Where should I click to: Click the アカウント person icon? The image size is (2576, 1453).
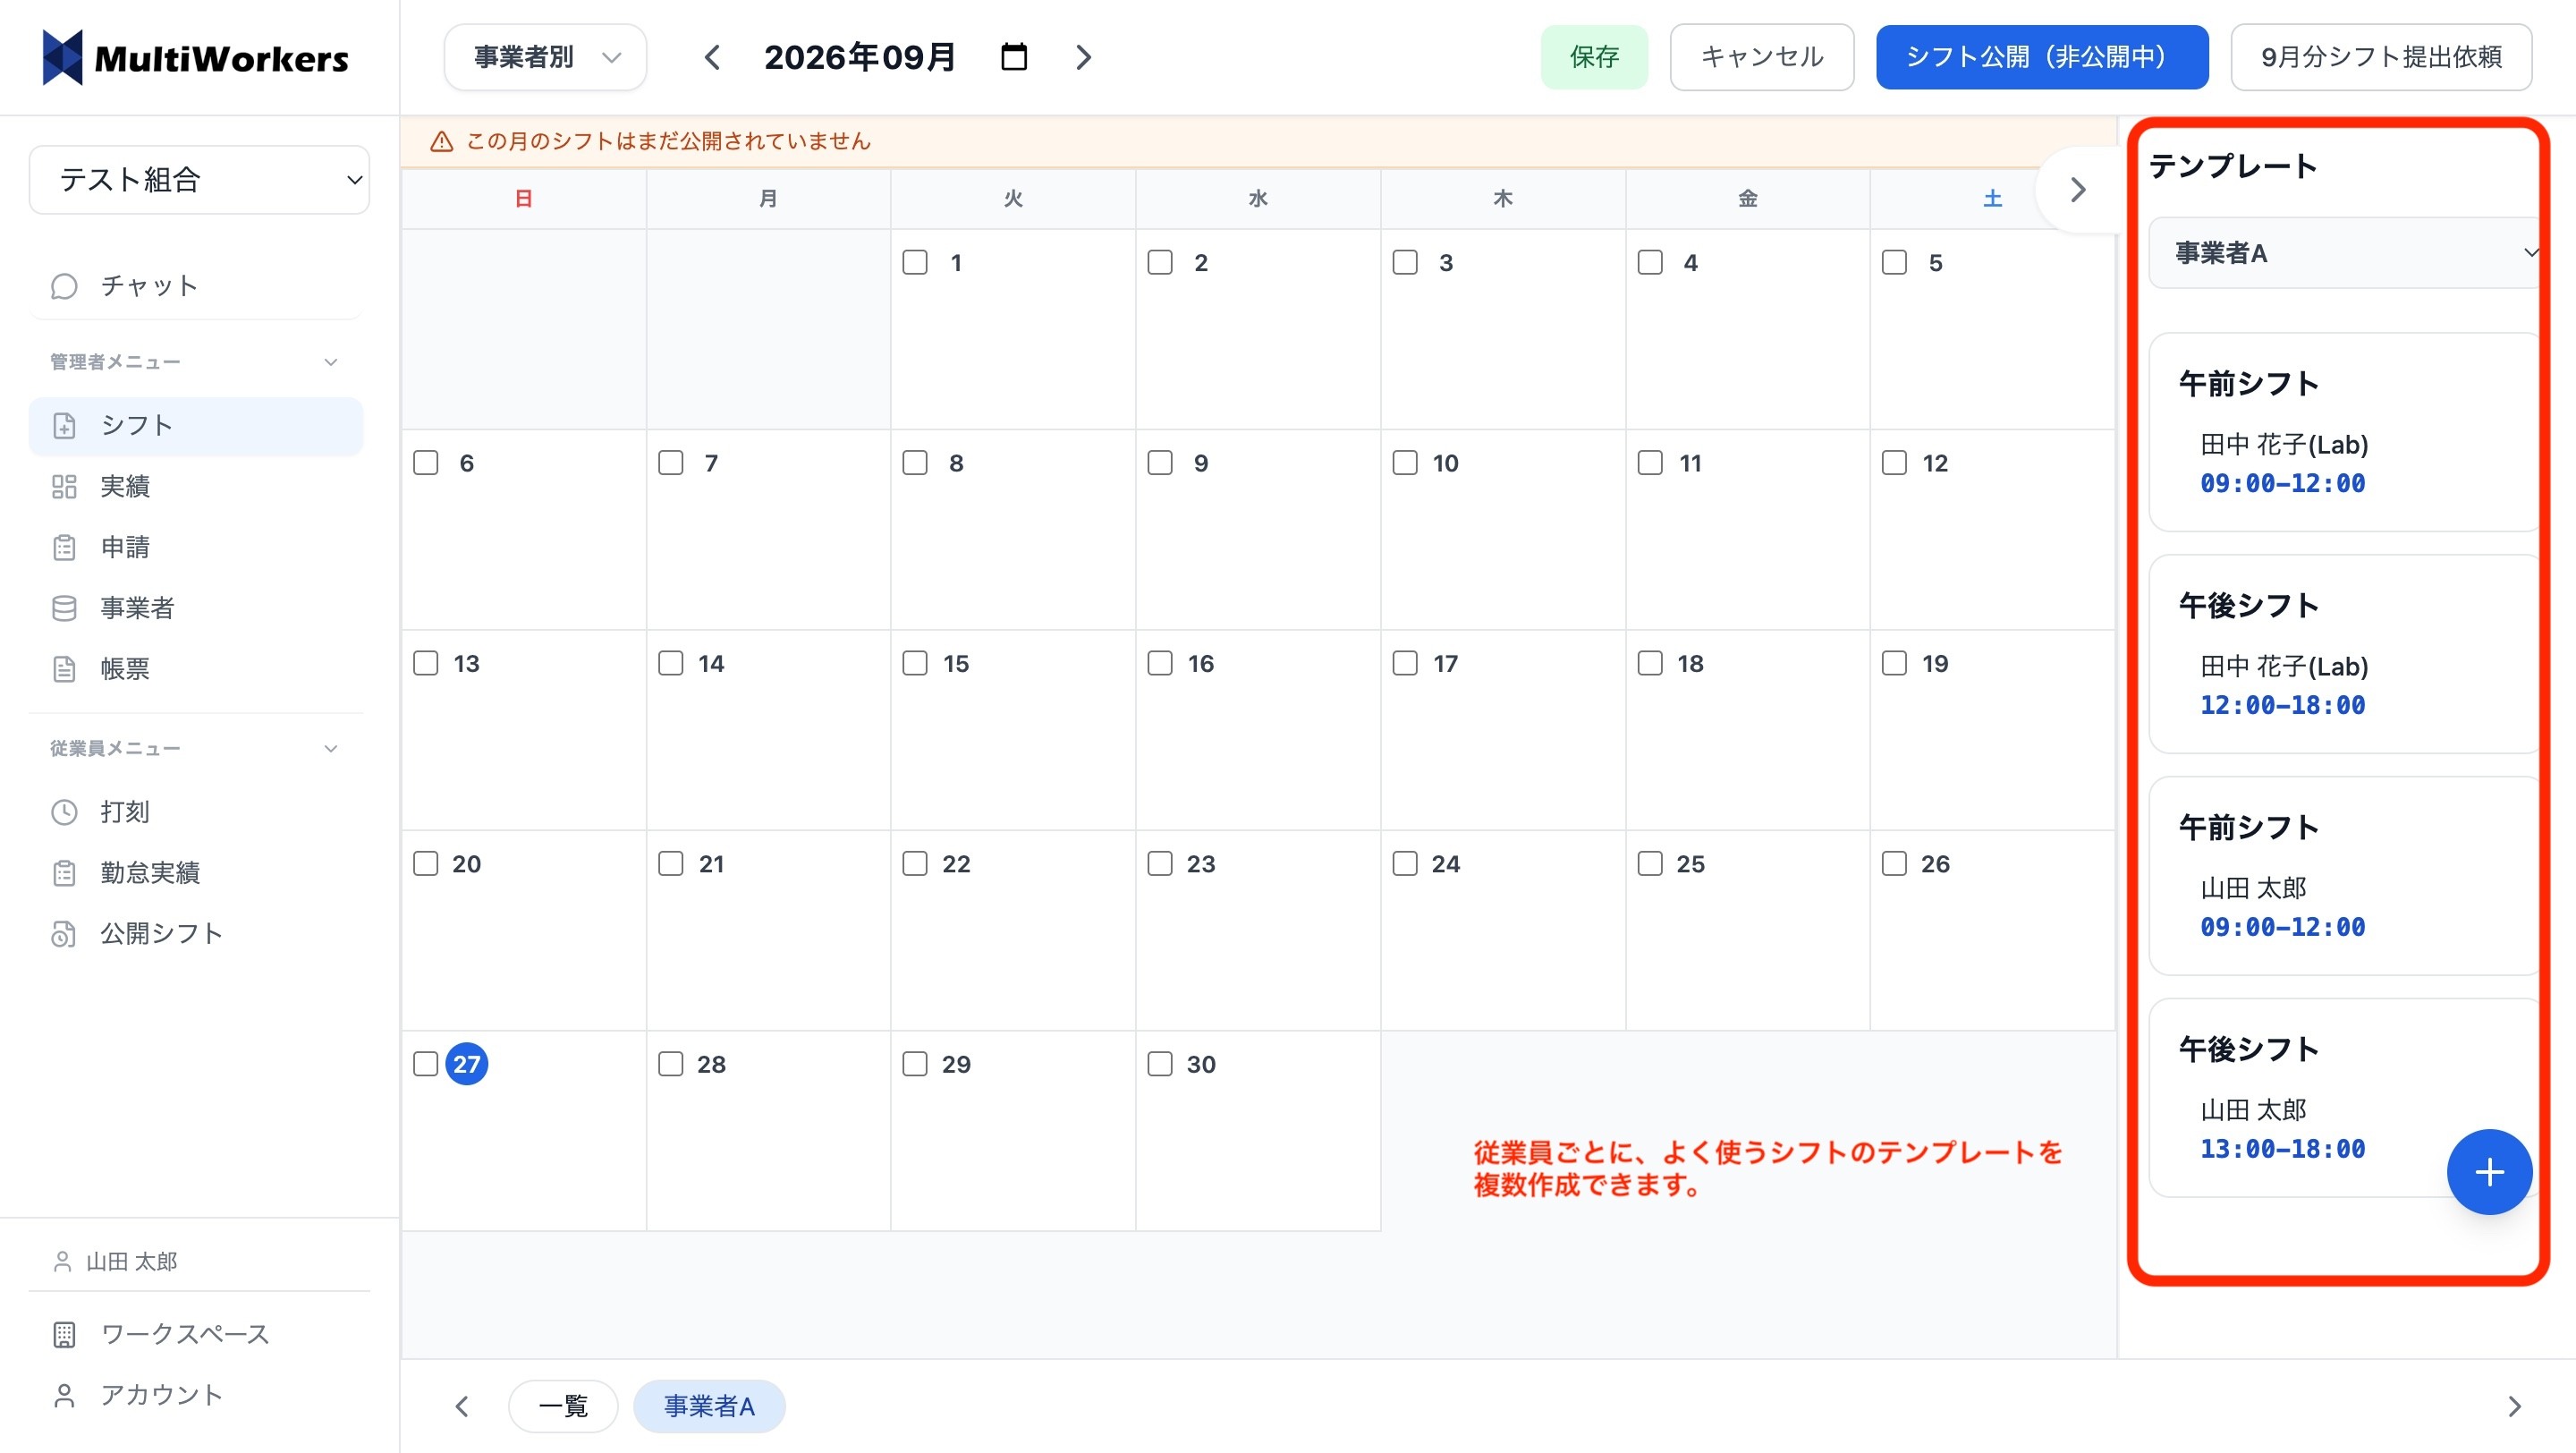tap(64, 1396)
